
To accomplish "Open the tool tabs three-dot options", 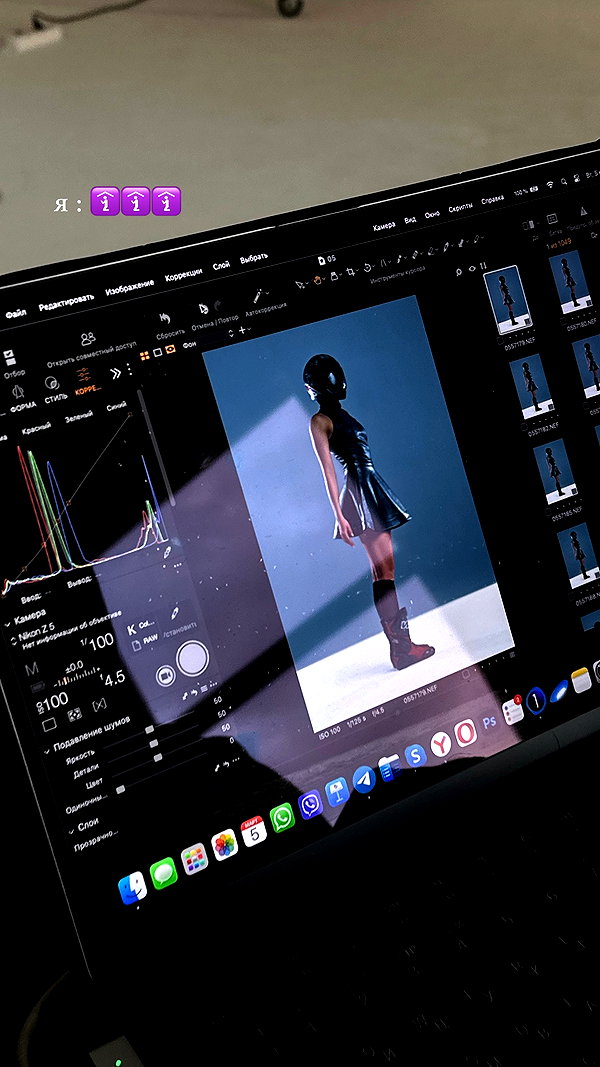I will [129, 369].
